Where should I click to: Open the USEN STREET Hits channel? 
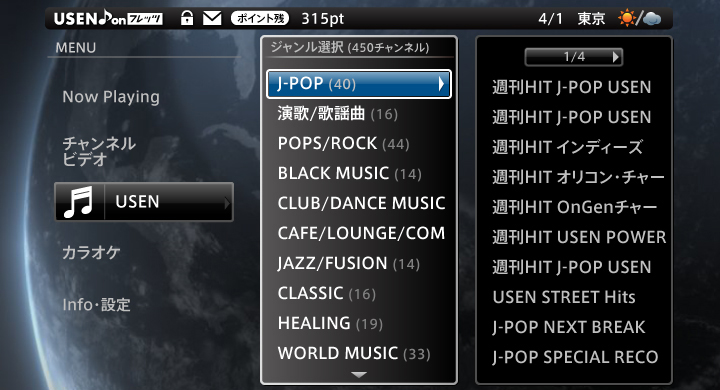[x=564, y=297]
